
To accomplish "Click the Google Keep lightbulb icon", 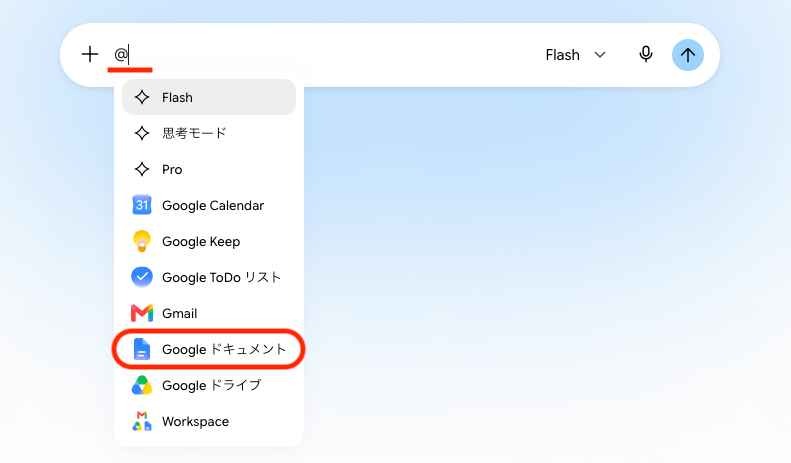I will coord(142,241).
